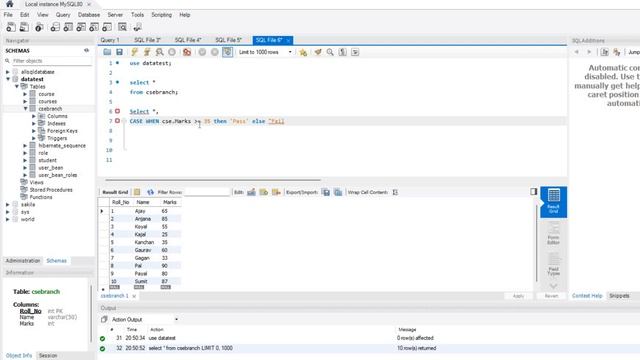Expand the world schema
The image size is (640, 360).
[x=8, y=219]
